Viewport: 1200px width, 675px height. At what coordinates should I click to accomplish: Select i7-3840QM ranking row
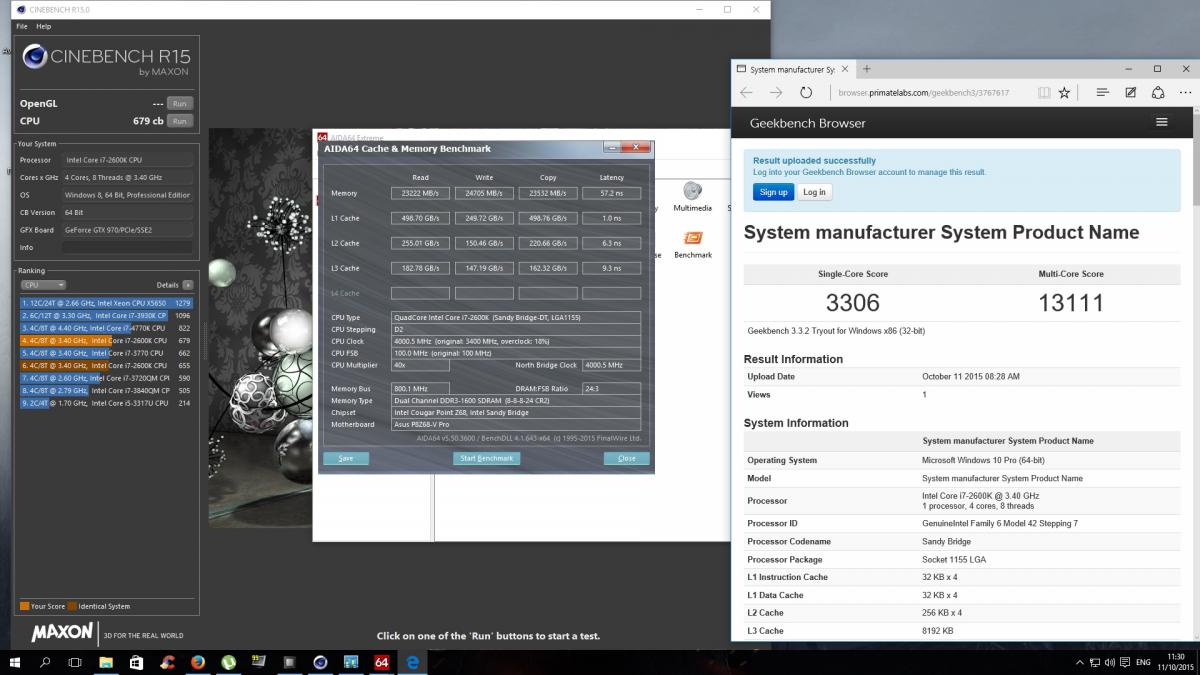click(108, 391)
